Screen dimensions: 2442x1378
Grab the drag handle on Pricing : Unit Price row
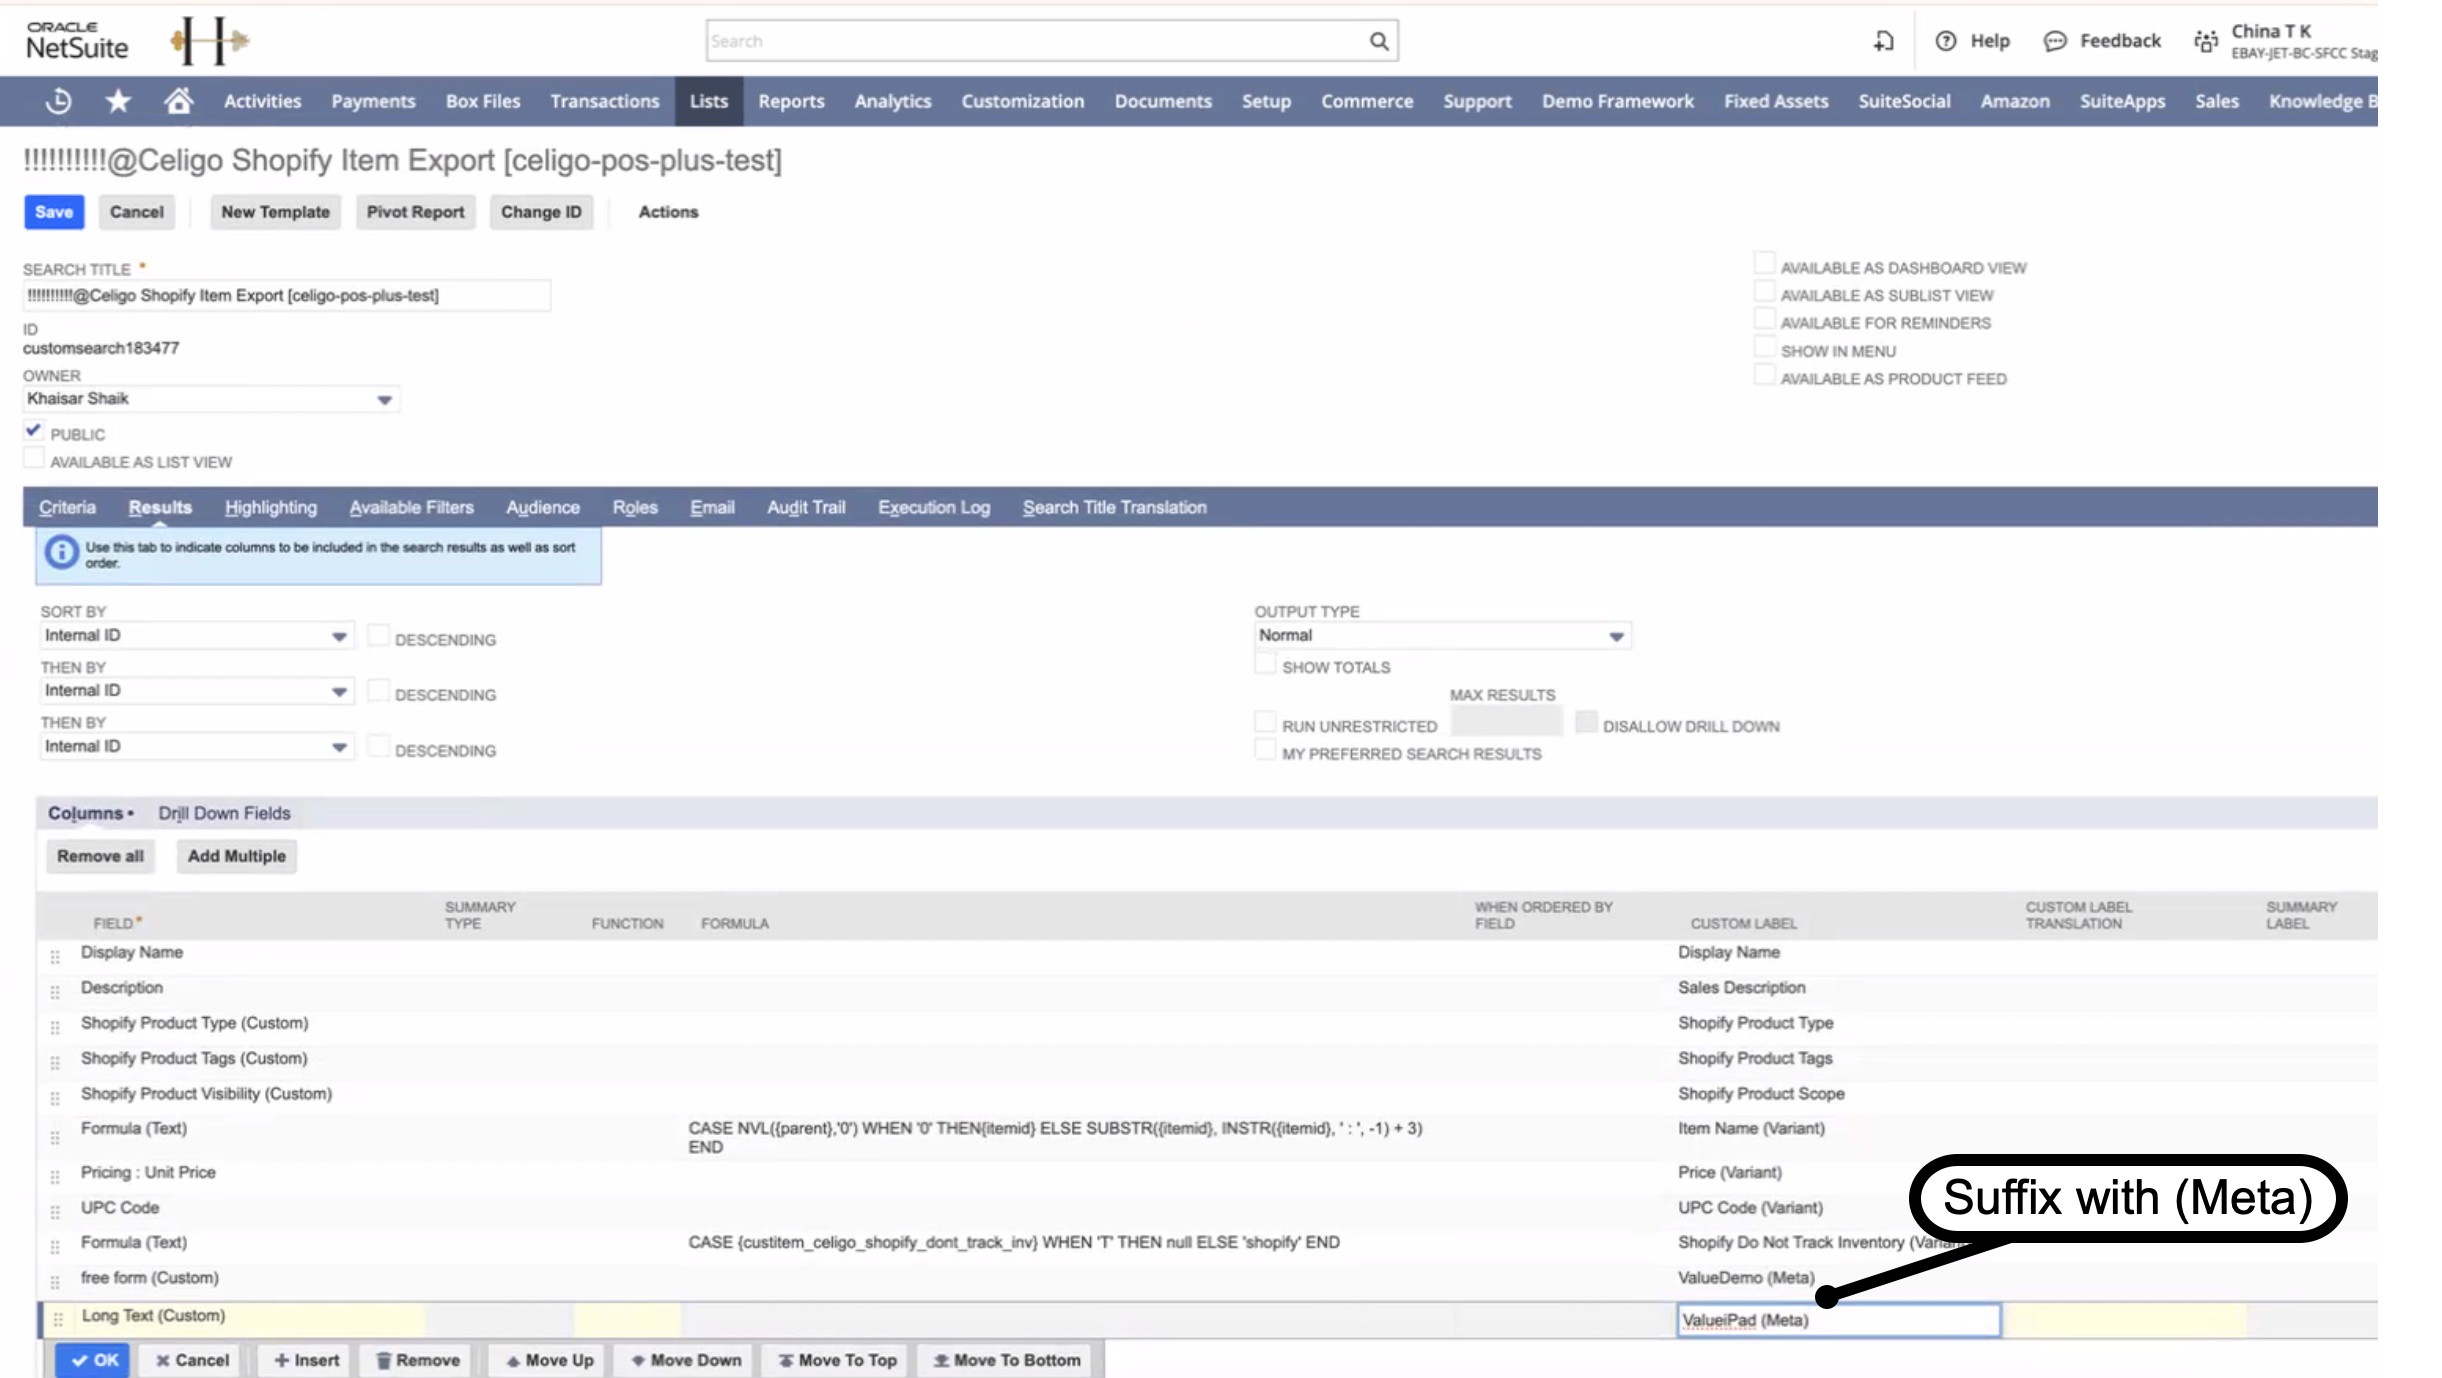(x=55, y=1176)
